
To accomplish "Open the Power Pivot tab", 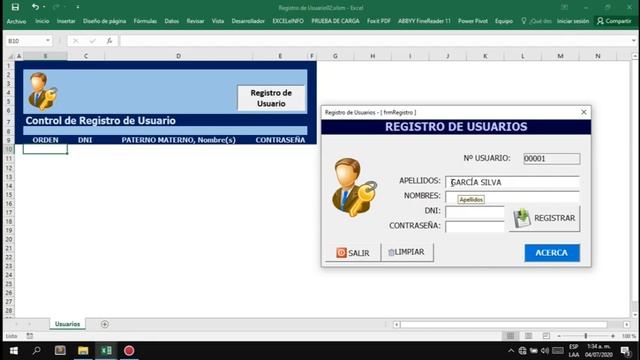I will pyautogui.click(x=473, y=21).
